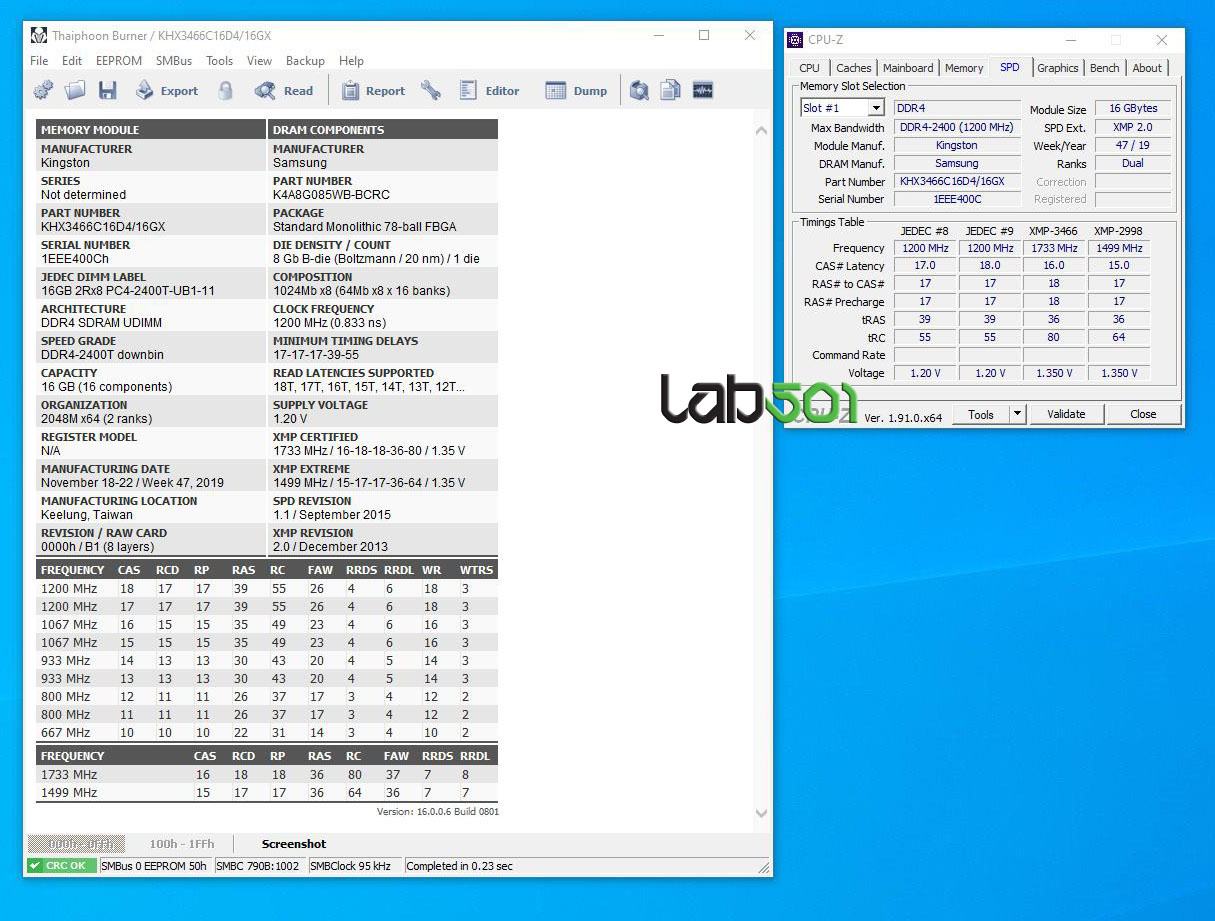
Task: Open the Help menu
Action: click(x=351, y=61)
